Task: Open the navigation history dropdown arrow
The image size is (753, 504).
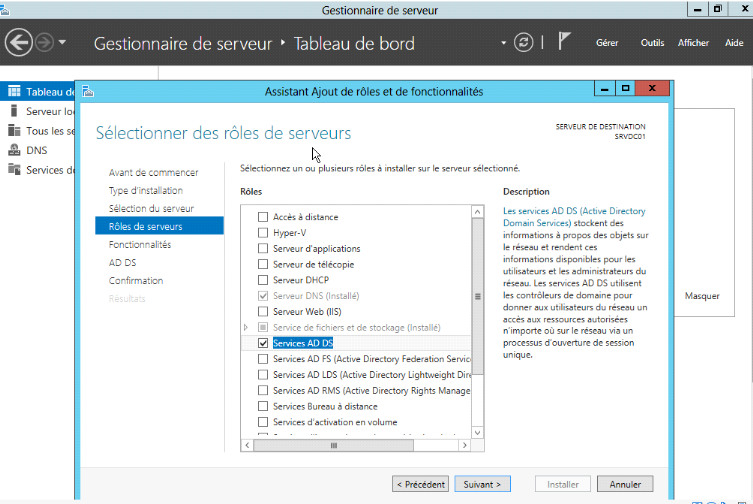Action: [62, 42]
